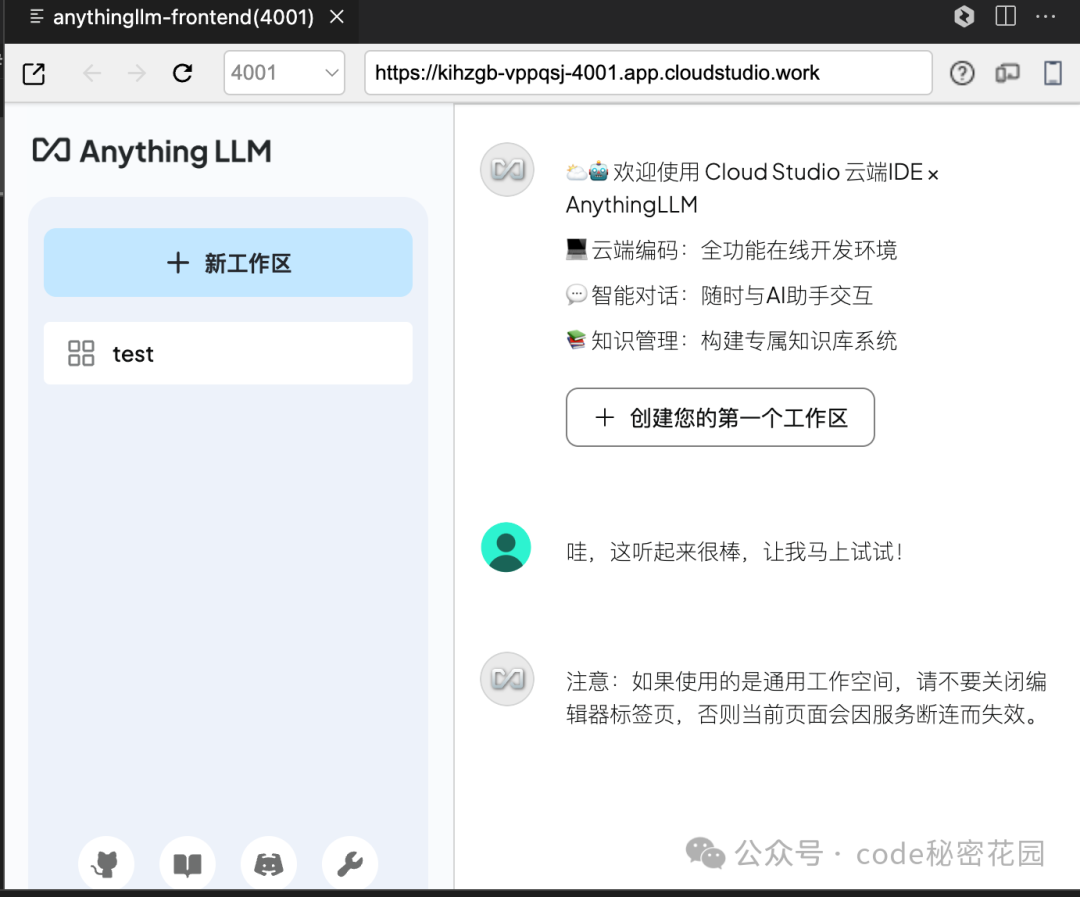Click the 注意 warning message text

point(807,698)
